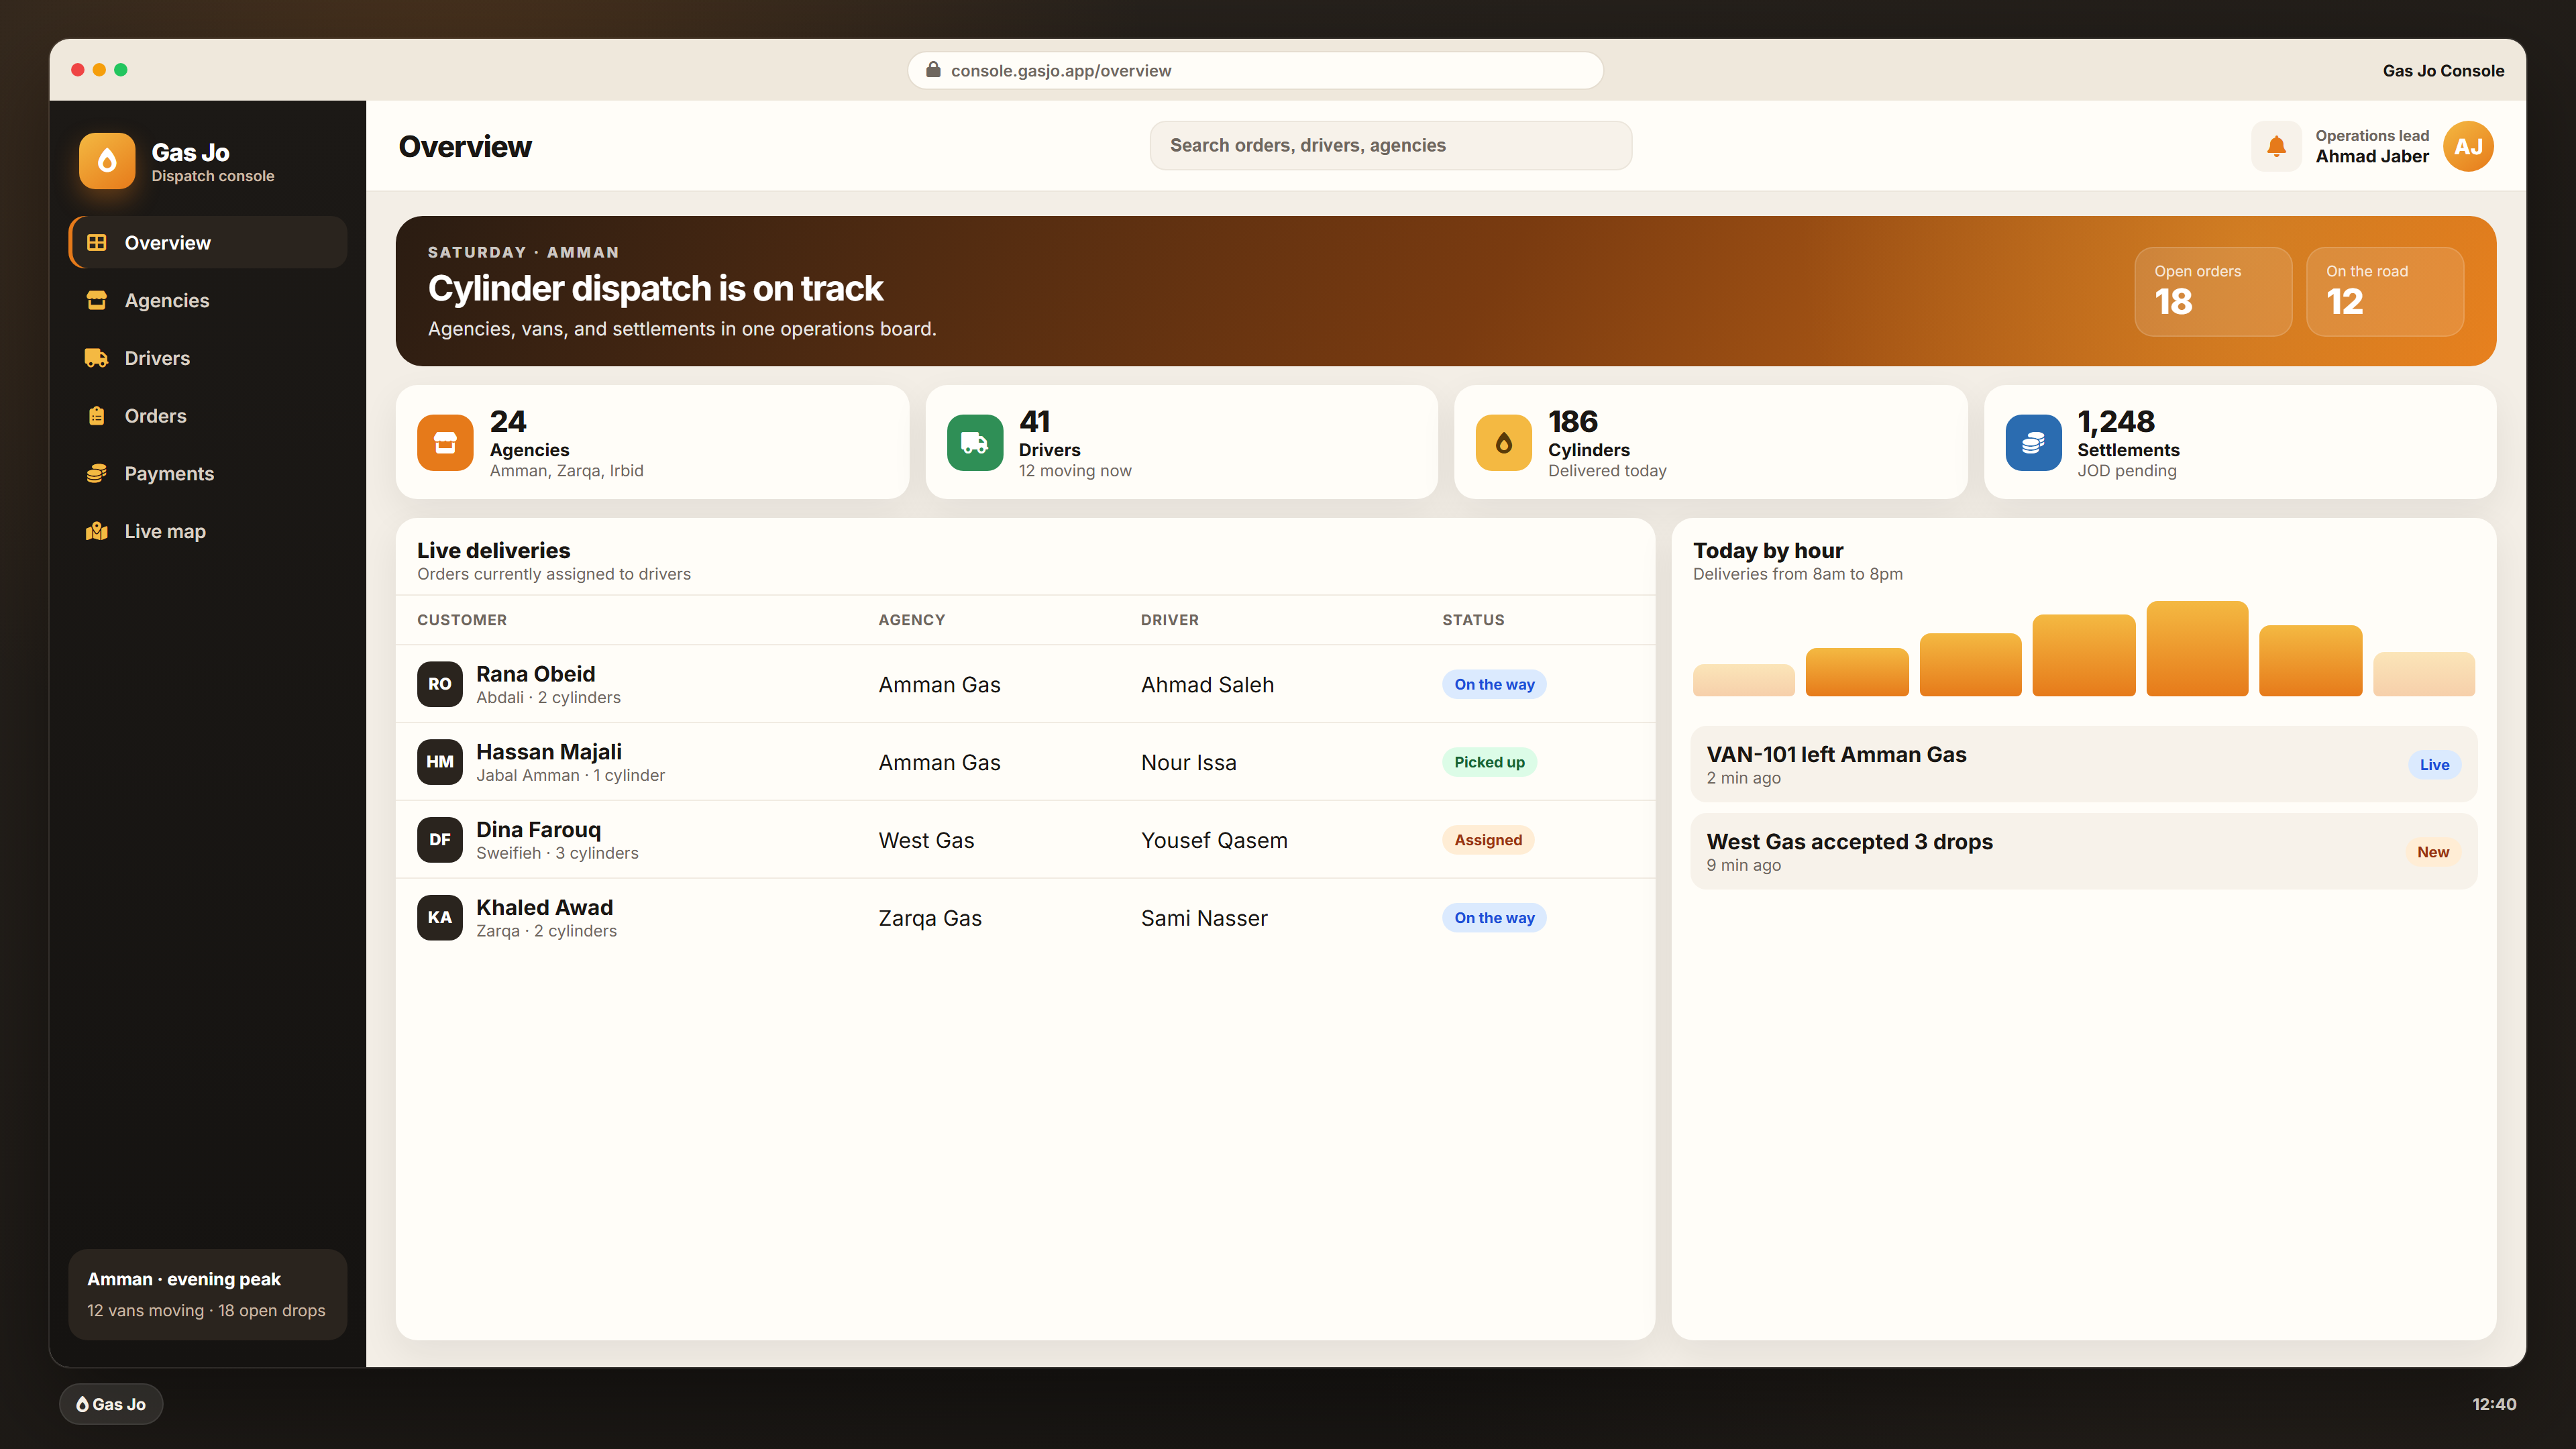Open the West Gas accepted 3 drops event
2576x1449 pixels.
(x=2084, y=851)
